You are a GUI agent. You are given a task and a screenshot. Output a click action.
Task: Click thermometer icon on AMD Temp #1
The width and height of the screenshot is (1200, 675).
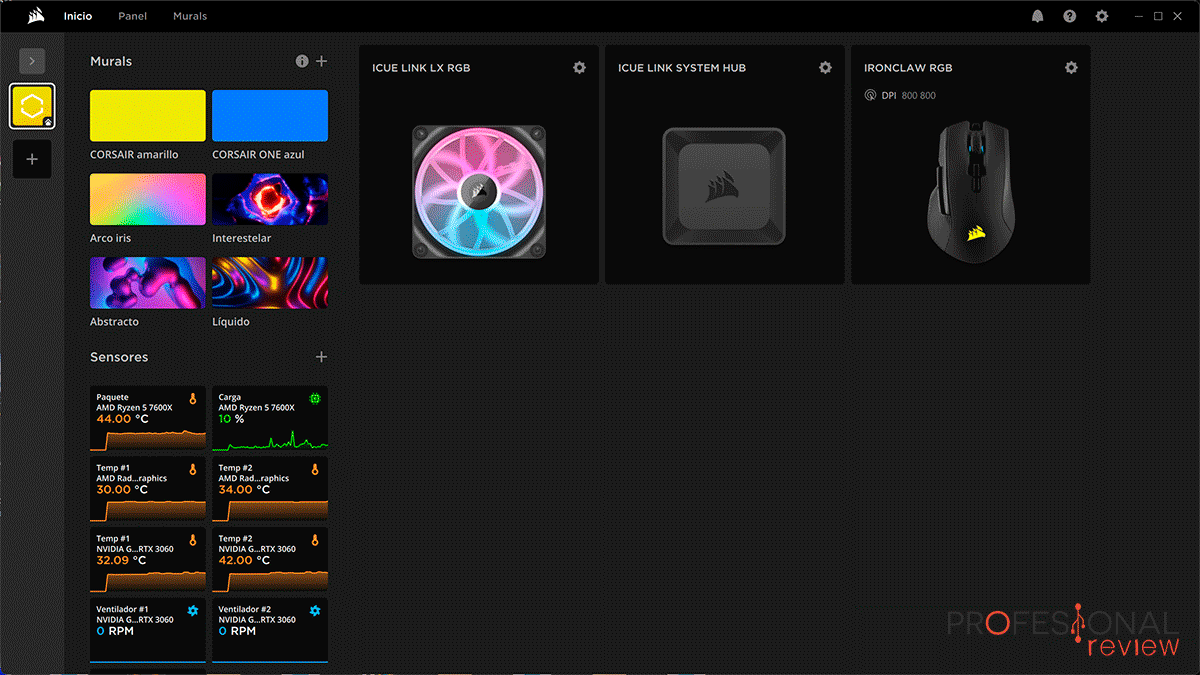point(193,469)
